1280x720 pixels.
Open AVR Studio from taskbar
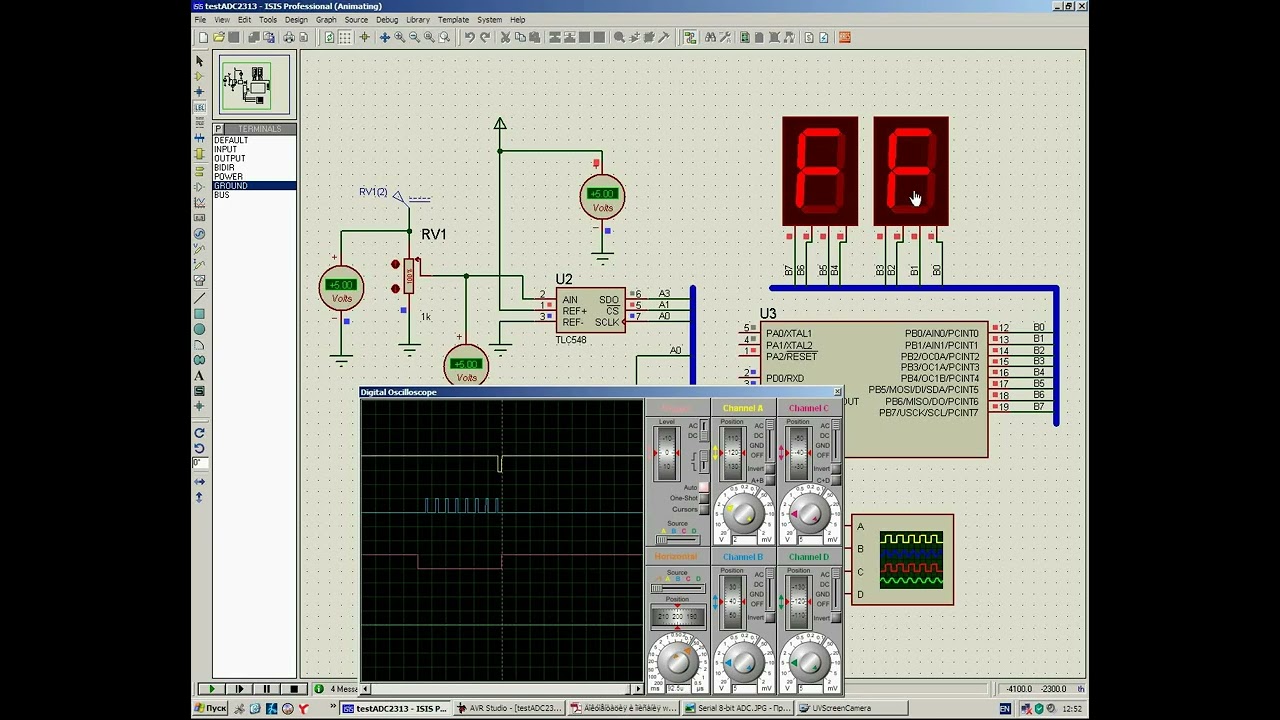[510, 708]
